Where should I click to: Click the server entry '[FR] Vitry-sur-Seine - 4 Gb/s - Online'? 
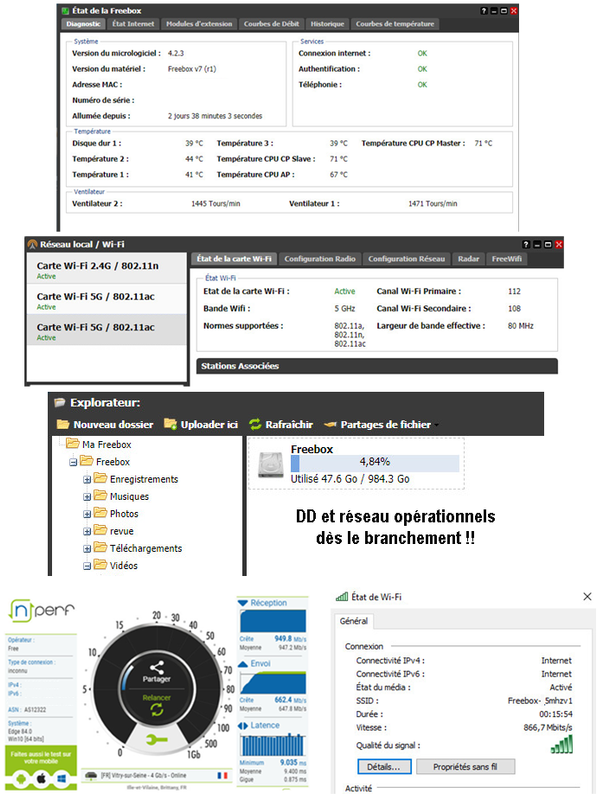(143, 776)
